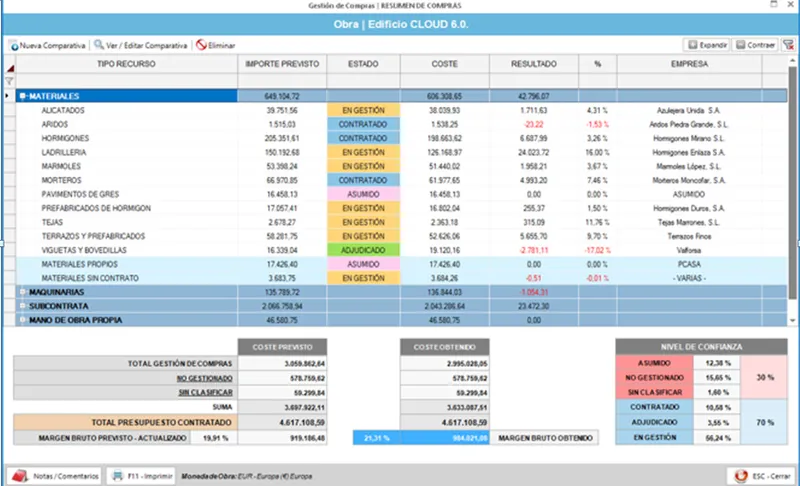The width and height of the screenshot is (800, 486).
Task: Click the Contraer button
Action: [x=755, y=45]
